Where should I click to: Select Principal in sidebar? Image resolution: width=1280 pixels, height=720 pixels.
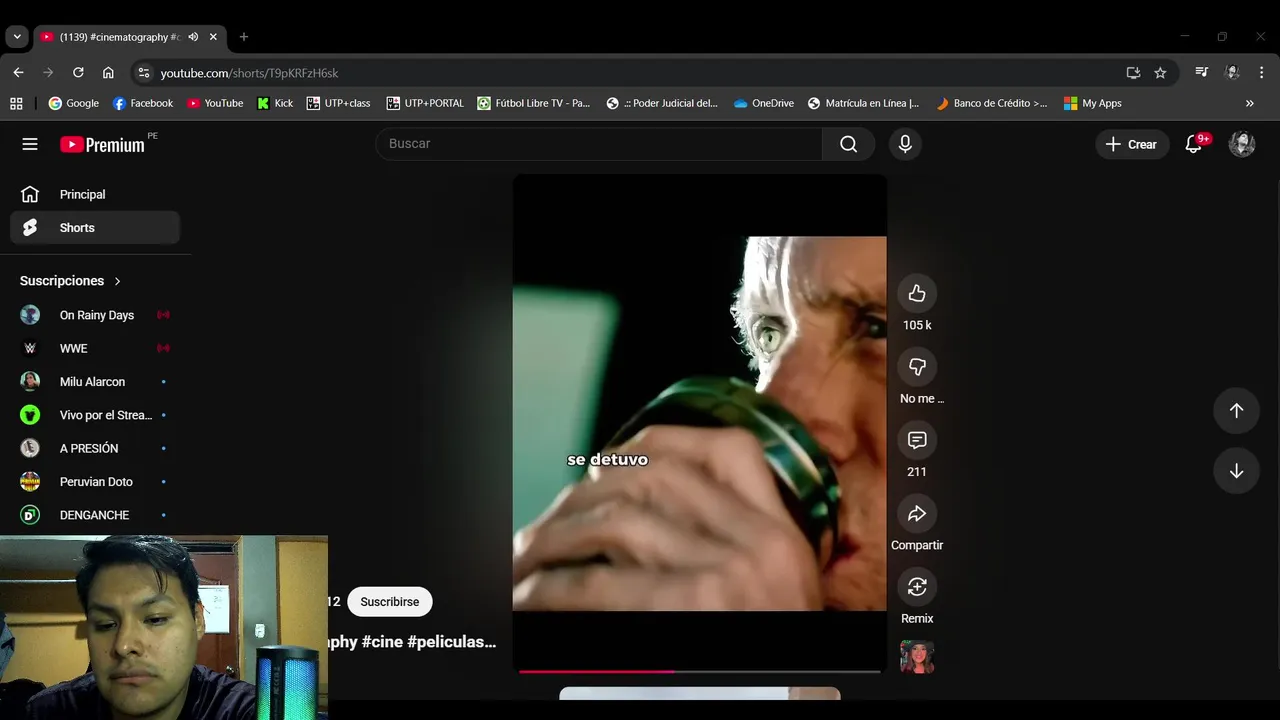95,194
